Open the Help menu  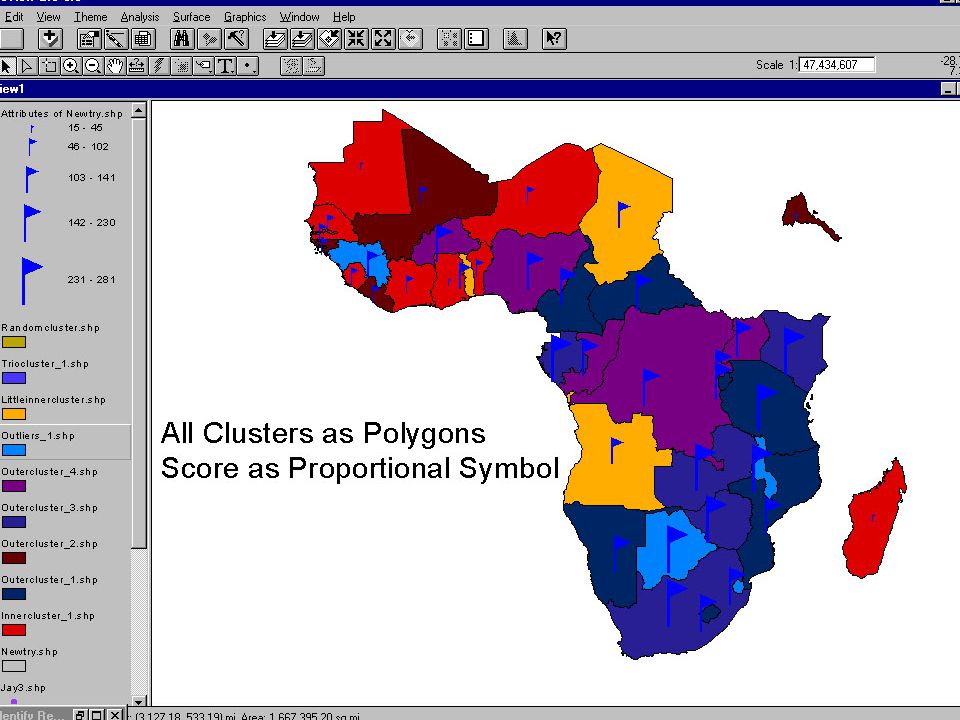point(343,17)
